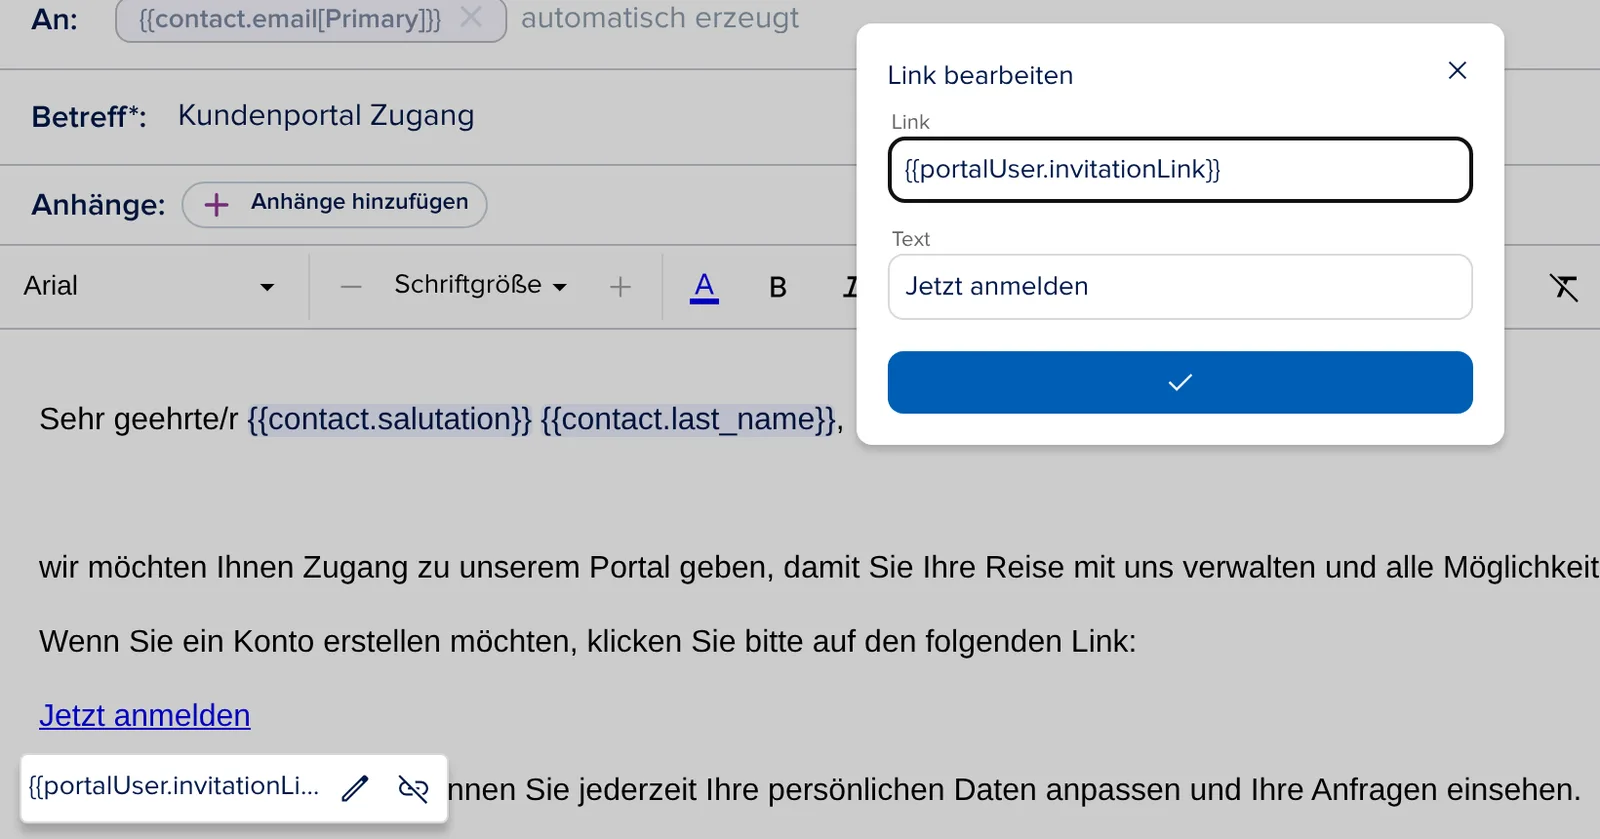The height and width of the screenshot is (839, 1600).
Task: Clear formatting with the crossed T icon
Action: [x=1564, y=288]
